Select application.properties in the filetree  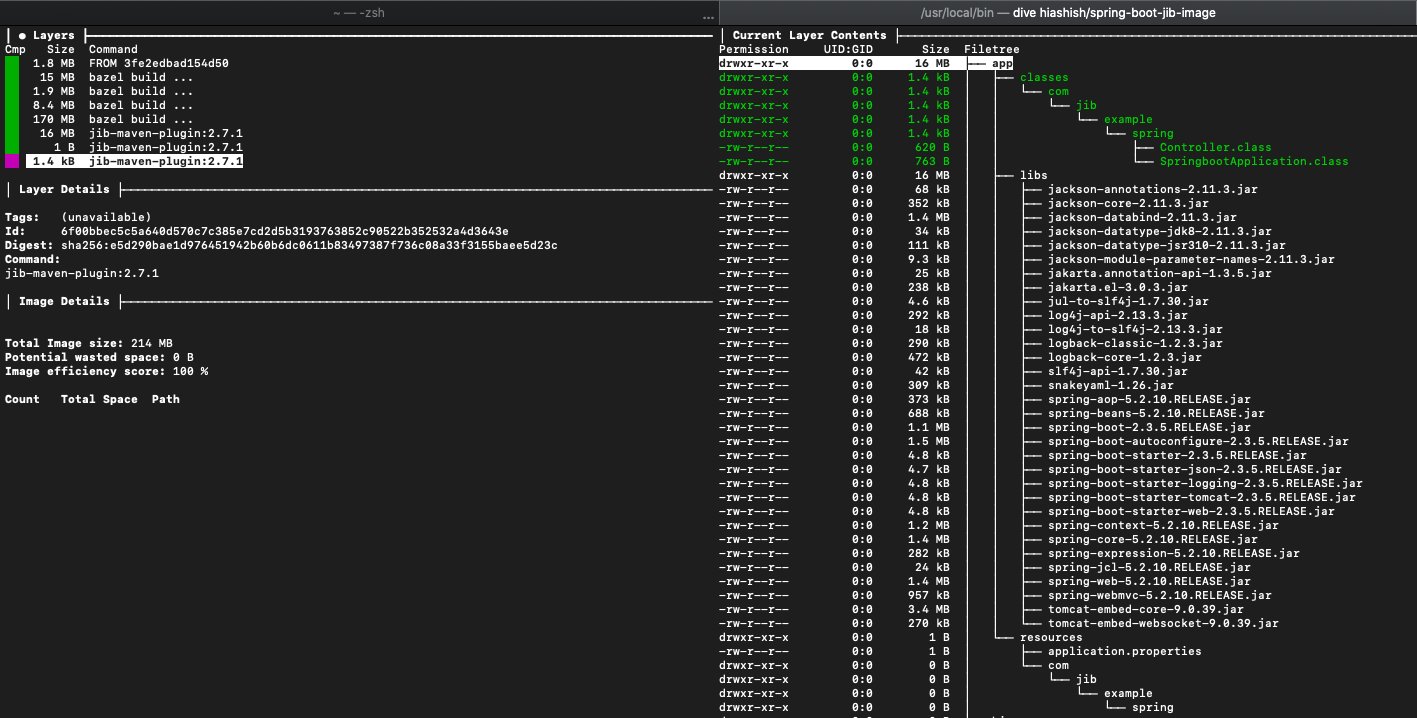tap(1125, 651)
